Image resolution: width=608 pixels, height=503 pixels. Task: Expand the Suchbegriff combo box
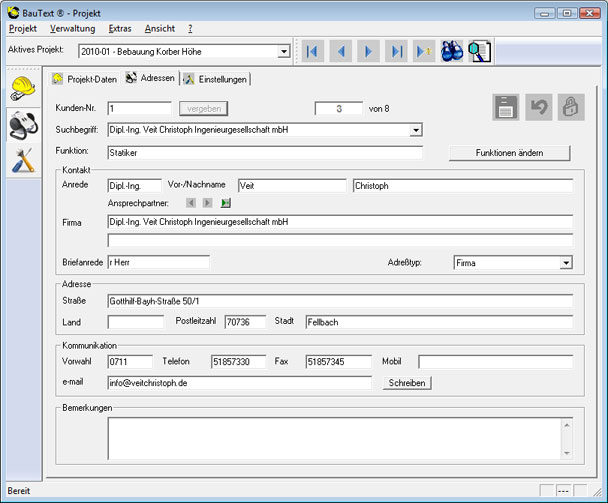416,130
